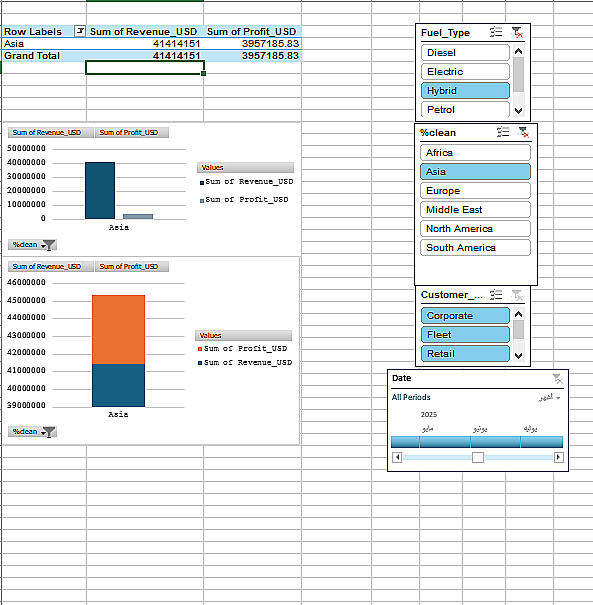Select Electric in Fuel_Type slicer

tap(465, 71)
